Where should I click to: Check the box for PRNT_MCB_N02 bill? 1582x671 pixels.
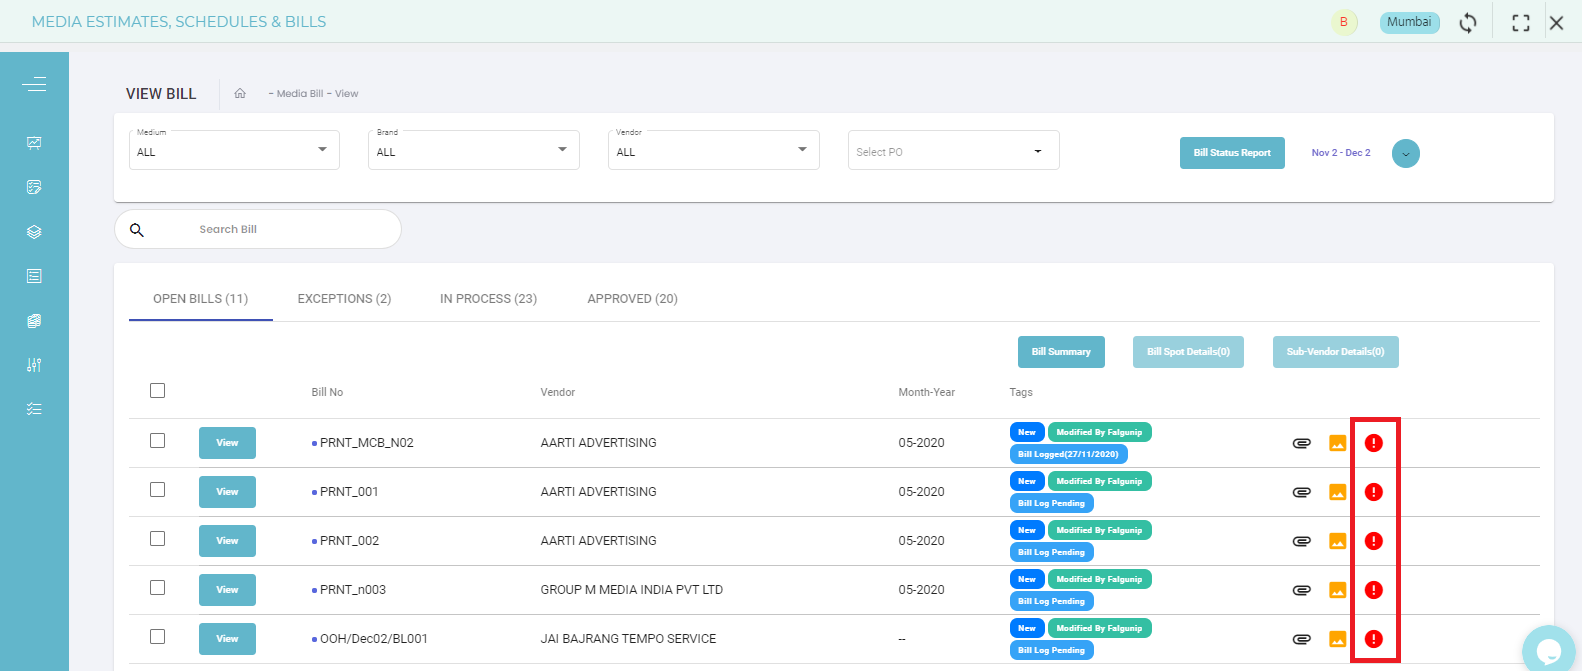click(x=157, y=440)
